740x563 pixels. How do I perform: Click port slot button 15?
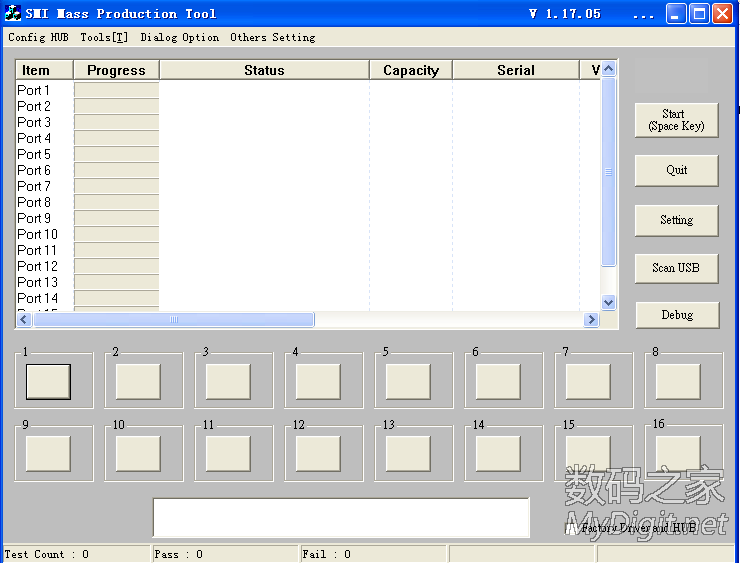pyautogui.click(x=588, y=454)
